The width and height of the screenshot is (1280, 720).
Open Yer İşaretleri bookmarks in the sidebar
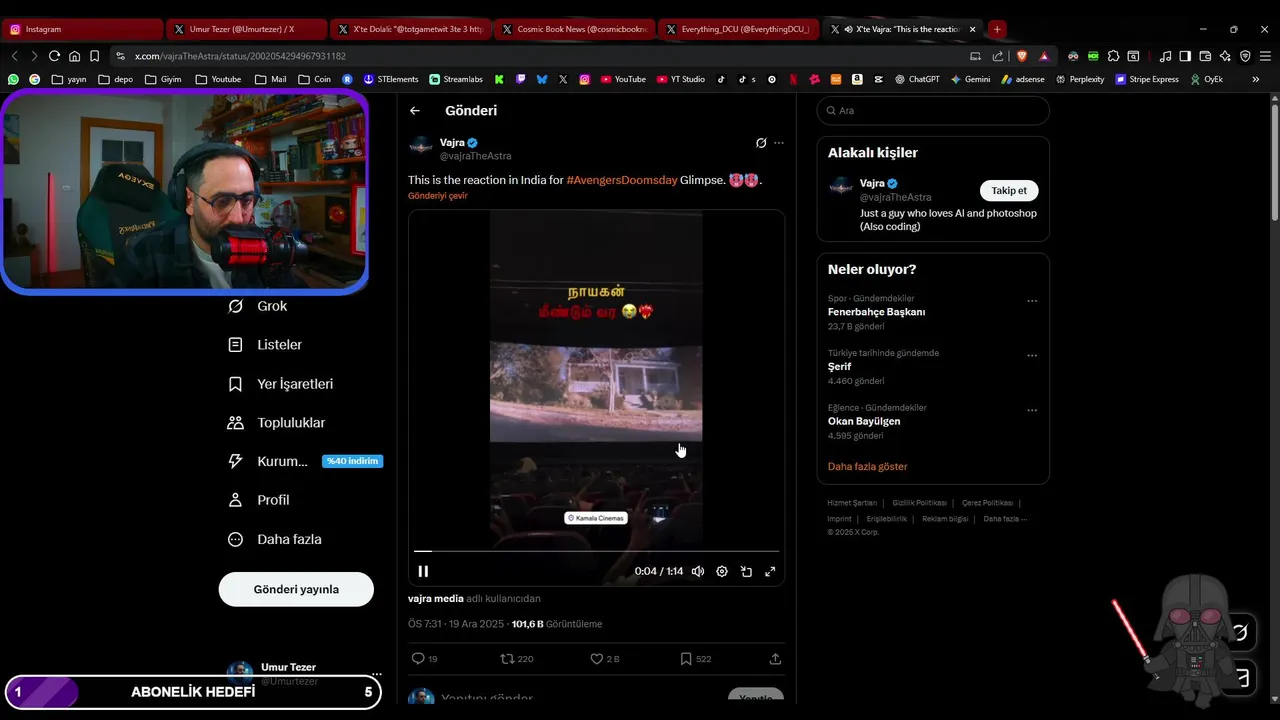280,384
